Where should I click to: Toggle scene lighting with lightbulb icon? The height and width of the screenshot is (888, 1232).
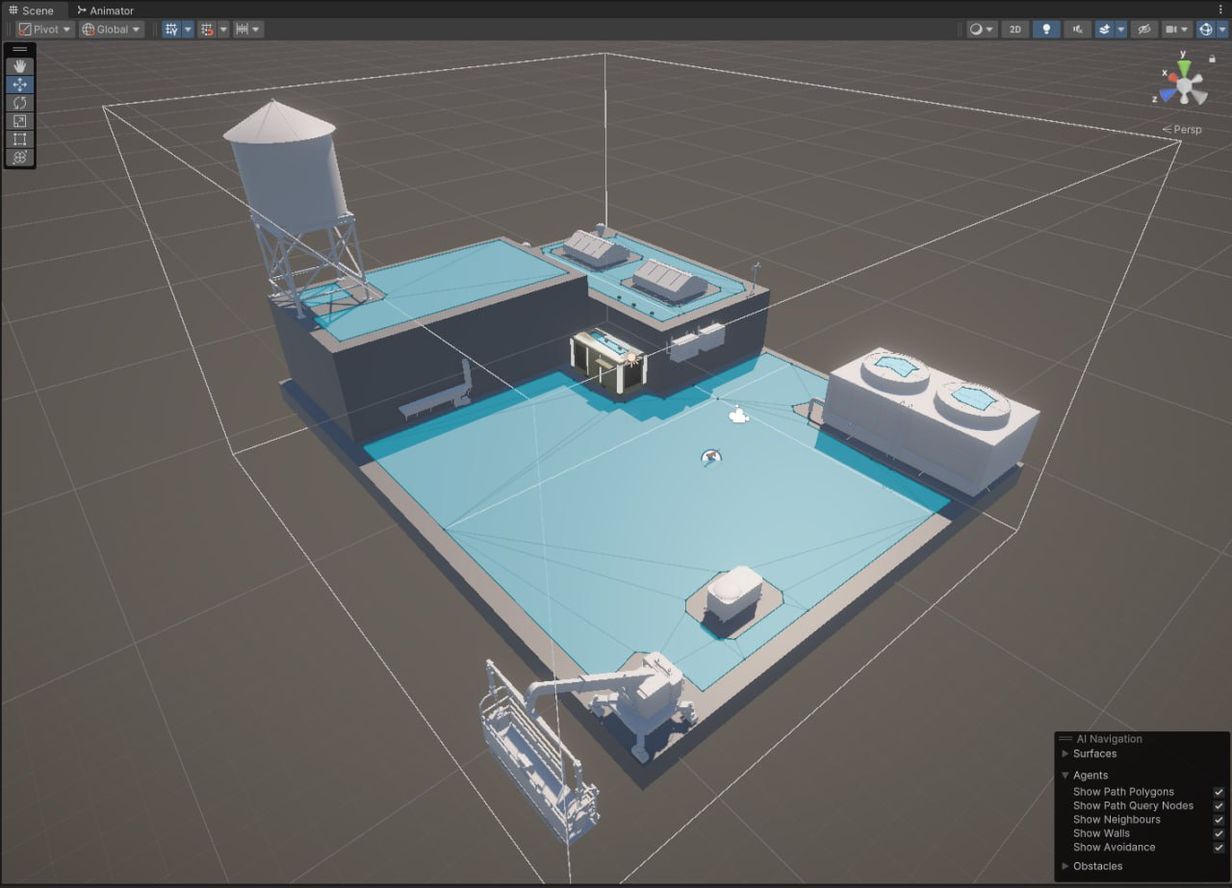[x=1046, y=29]
